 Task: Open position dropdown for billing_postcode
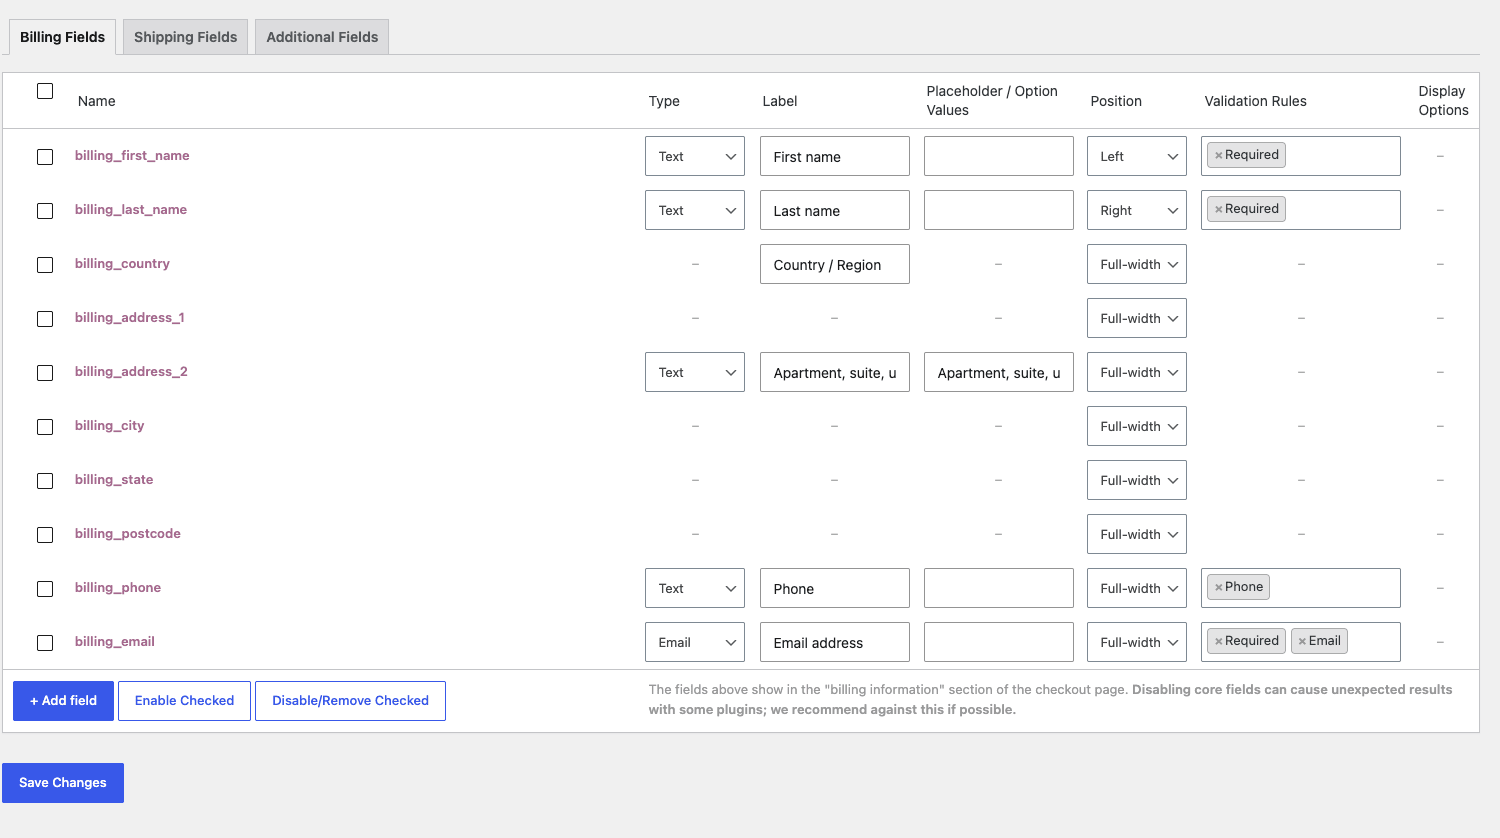1137,534
